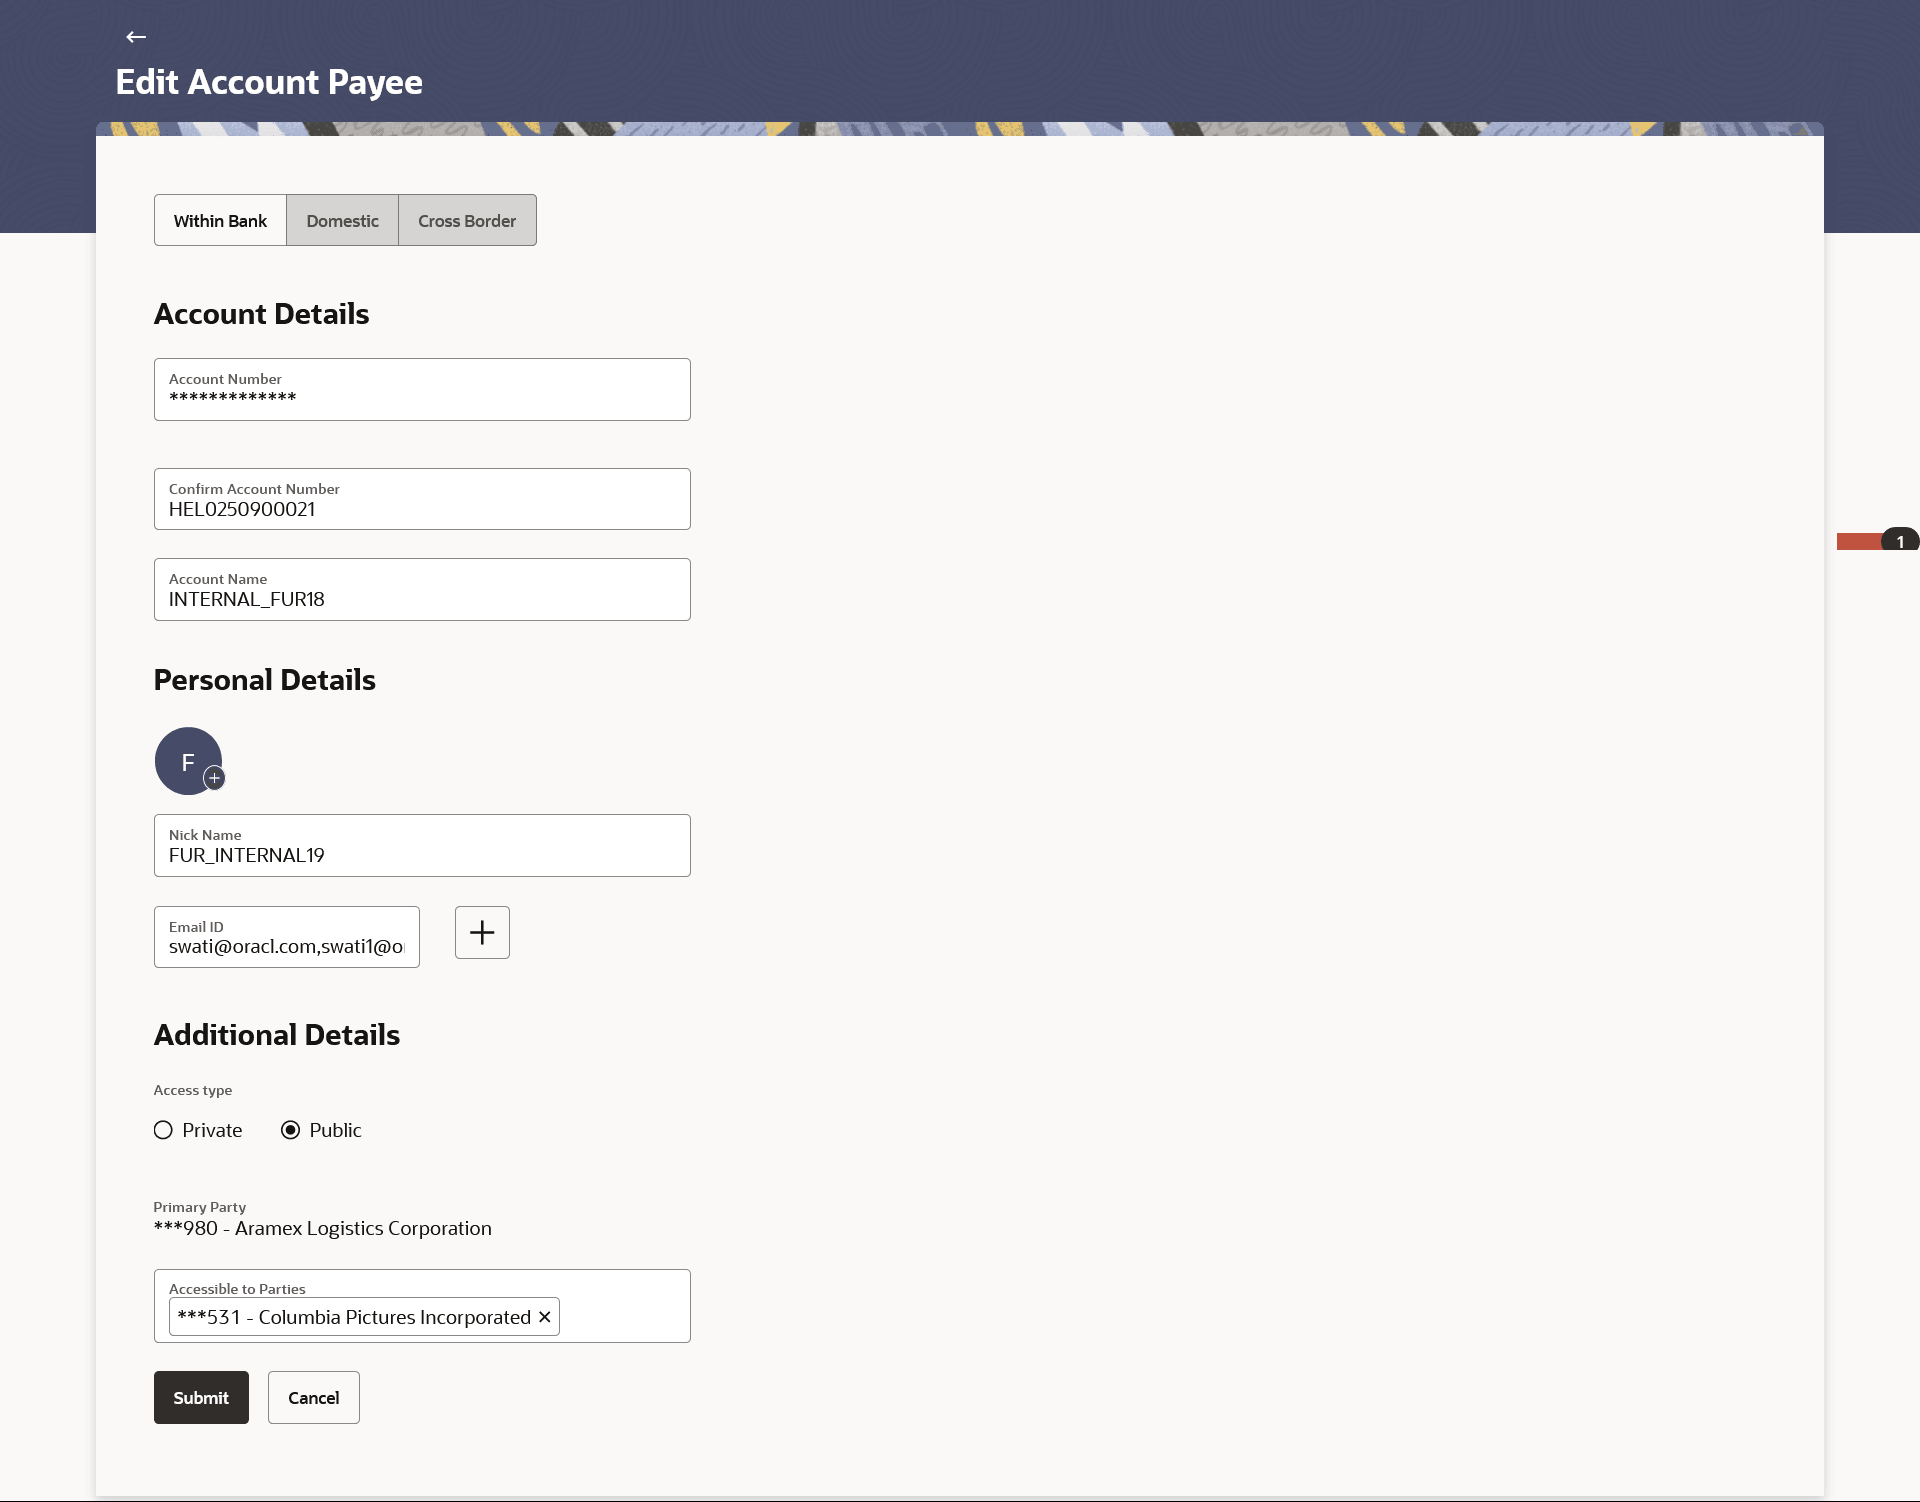Click the back arrow icon

(136, 37)
